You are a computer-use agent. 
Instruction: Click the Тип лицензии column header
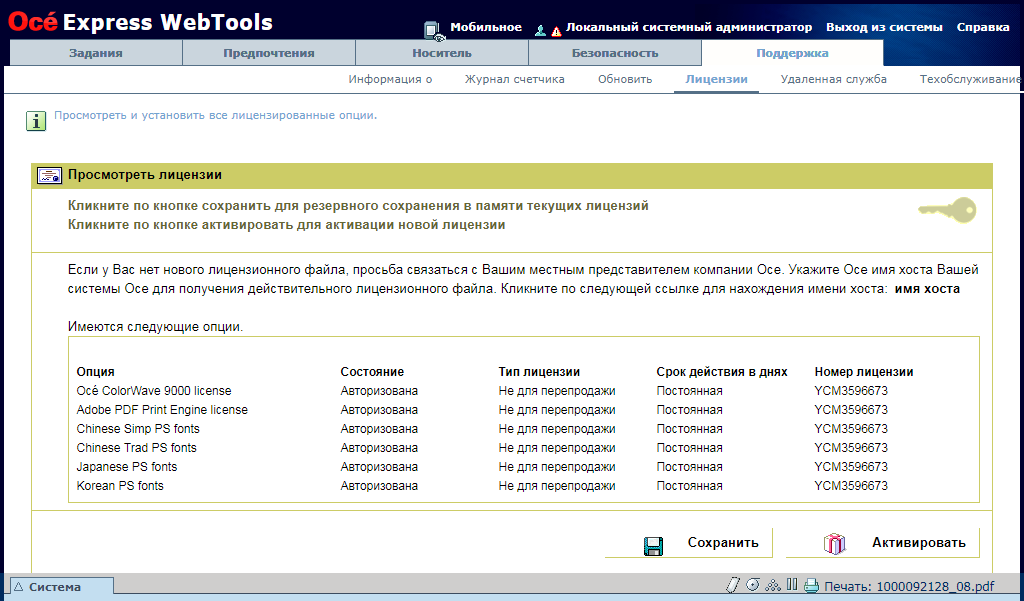(x=539, y=372)
